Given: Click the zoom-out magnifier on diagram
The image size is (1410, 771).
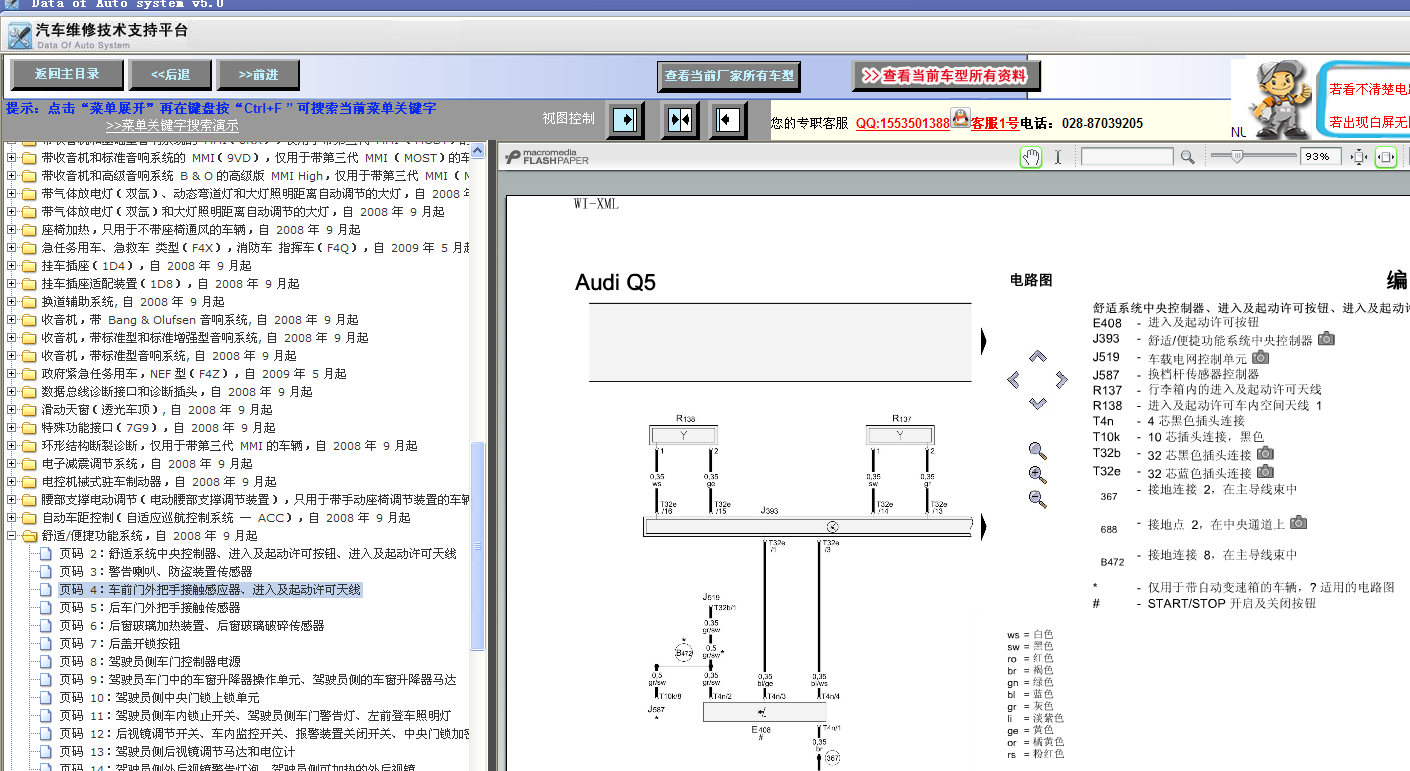Looking at the screenshot, I should click(1037, 499).
